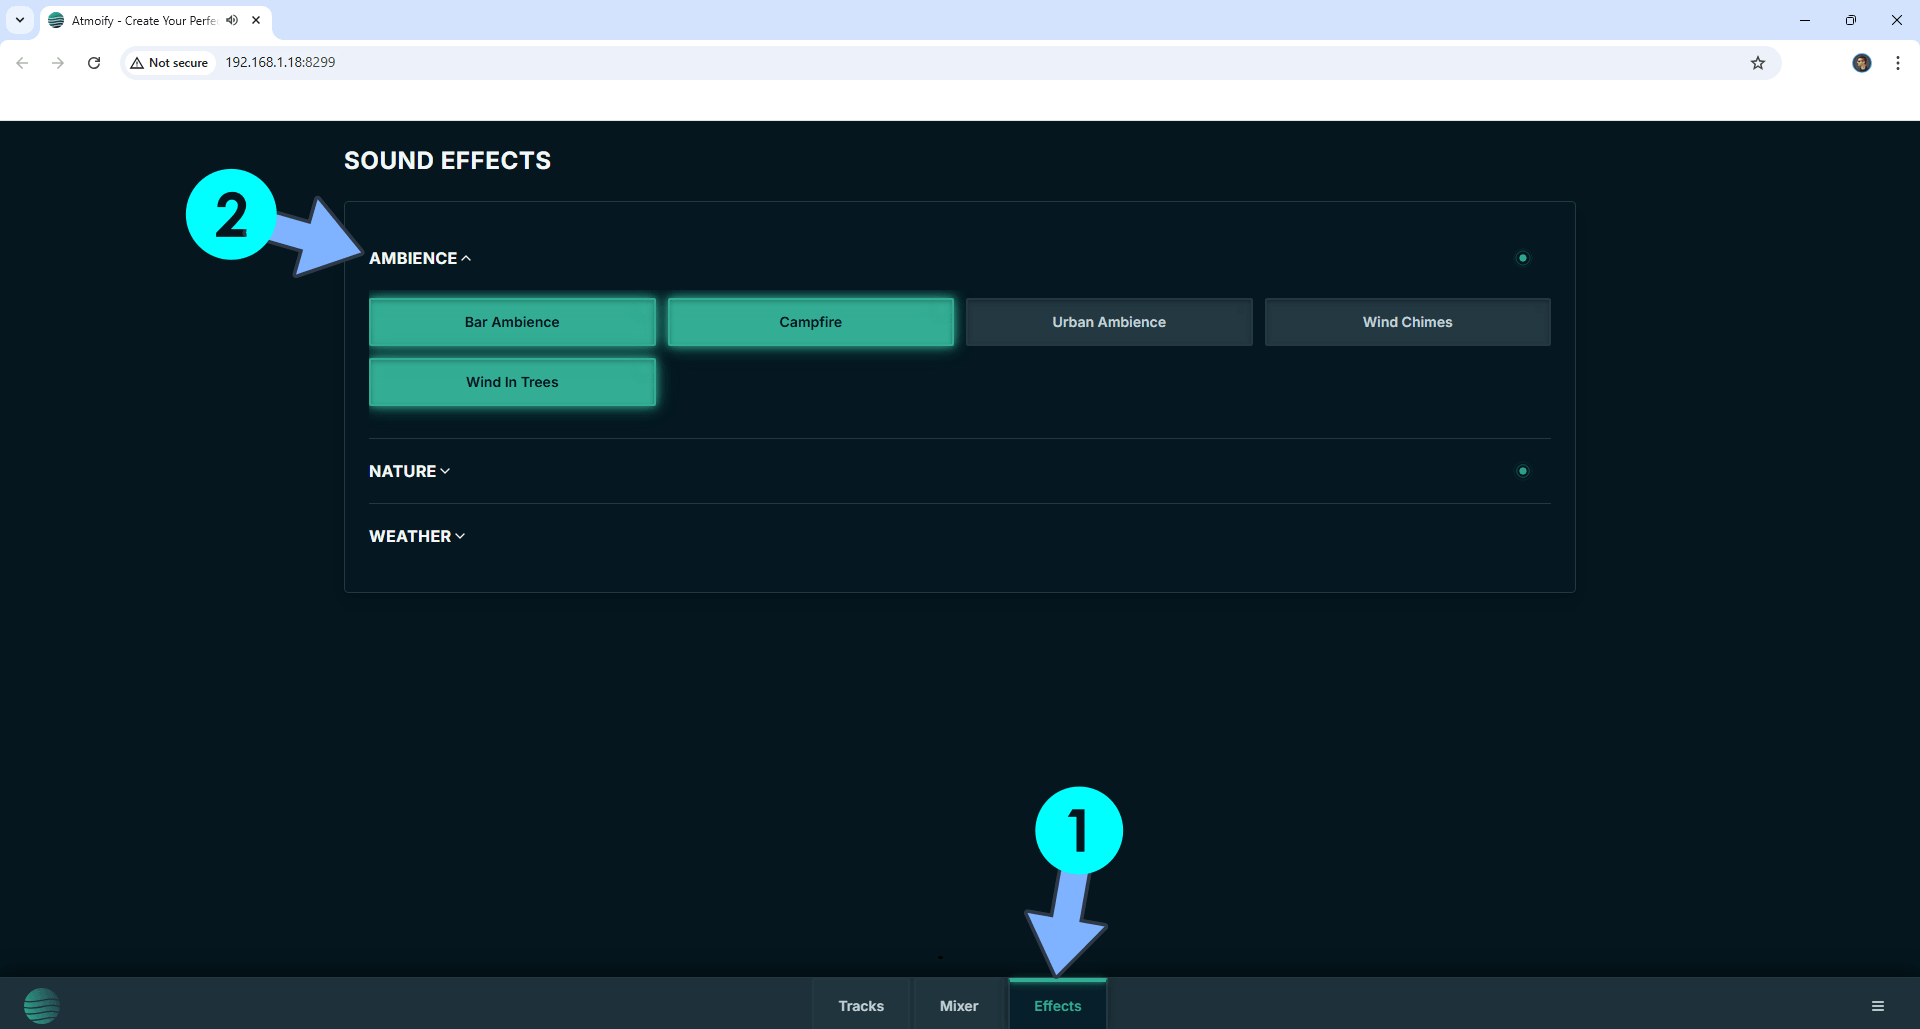
Task: Reload the current page
Action: click(93, 62)
